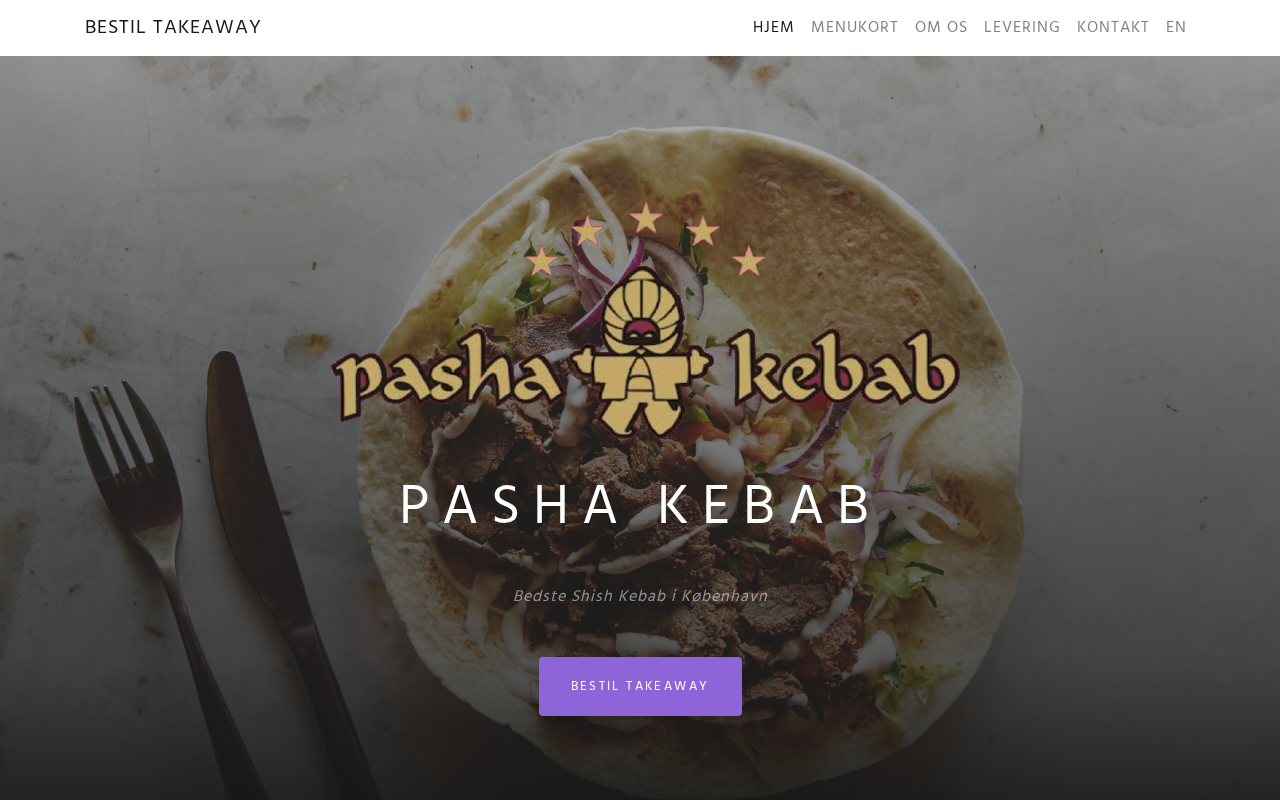Click the 'Bedste Shish Kebab i København' tagline
1280x800 pixels.
pyautogui.click(x=640, y=597)
